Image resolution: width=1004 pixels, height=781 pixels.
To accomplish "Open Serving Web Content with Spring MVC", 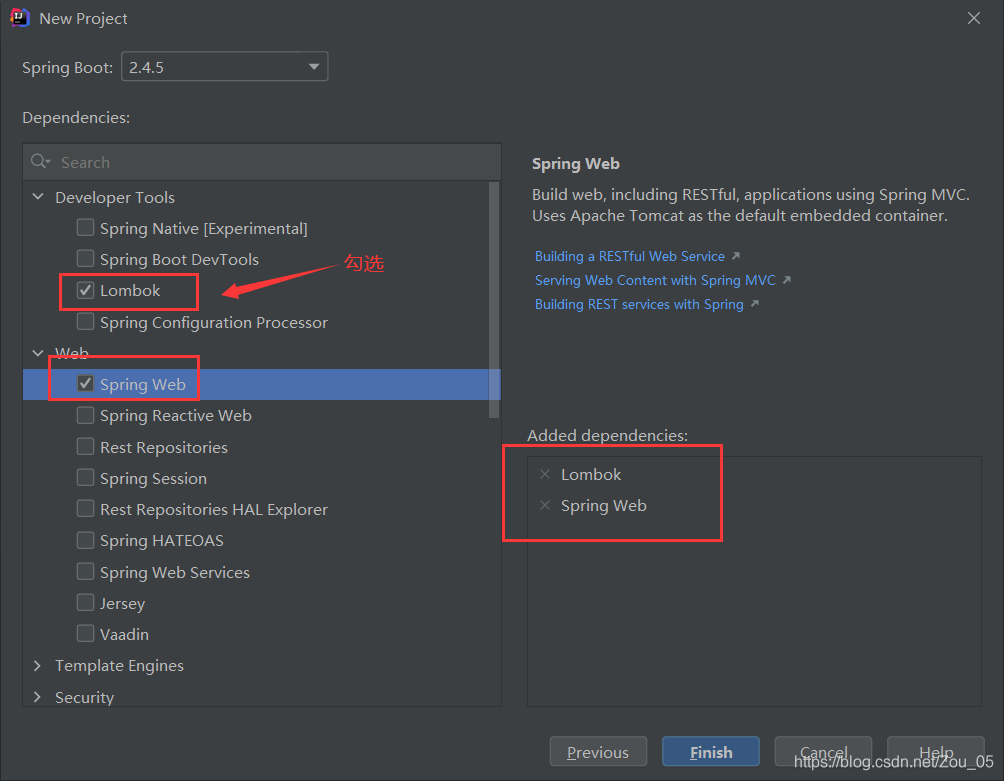I will click(x=655, y=280).
